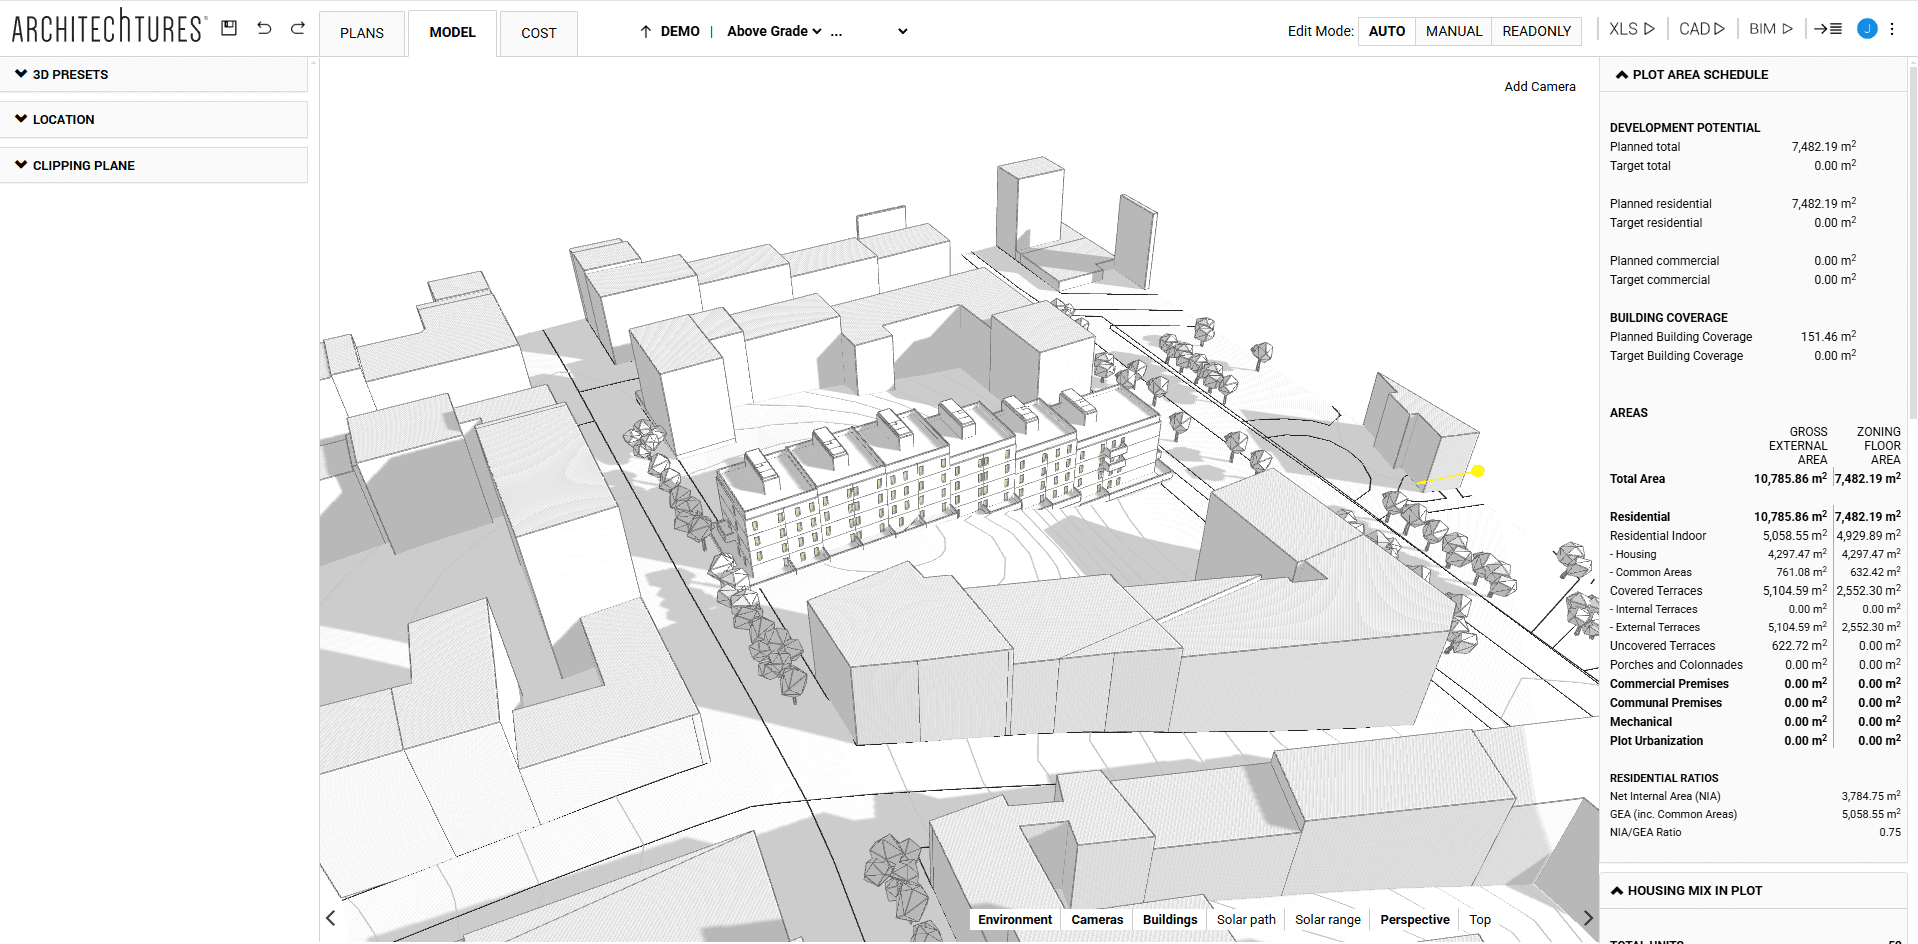Click Add Camera in the viewport
Image resolution: width=1918 pixels, height=944 pixels.
(x=1540, y=86)
